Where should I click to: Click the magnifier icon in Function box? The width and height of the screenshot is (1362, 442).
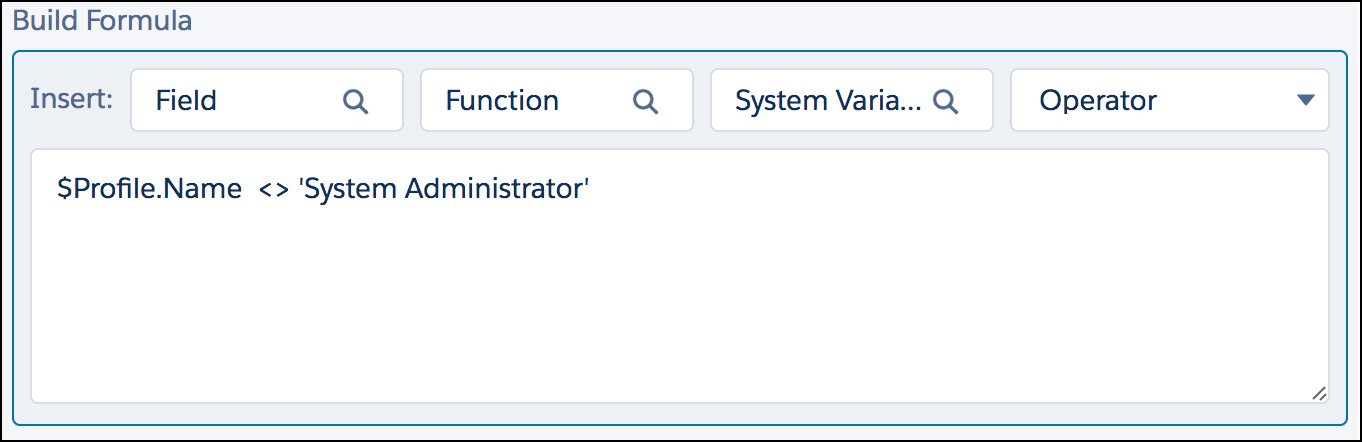point(646,101)
